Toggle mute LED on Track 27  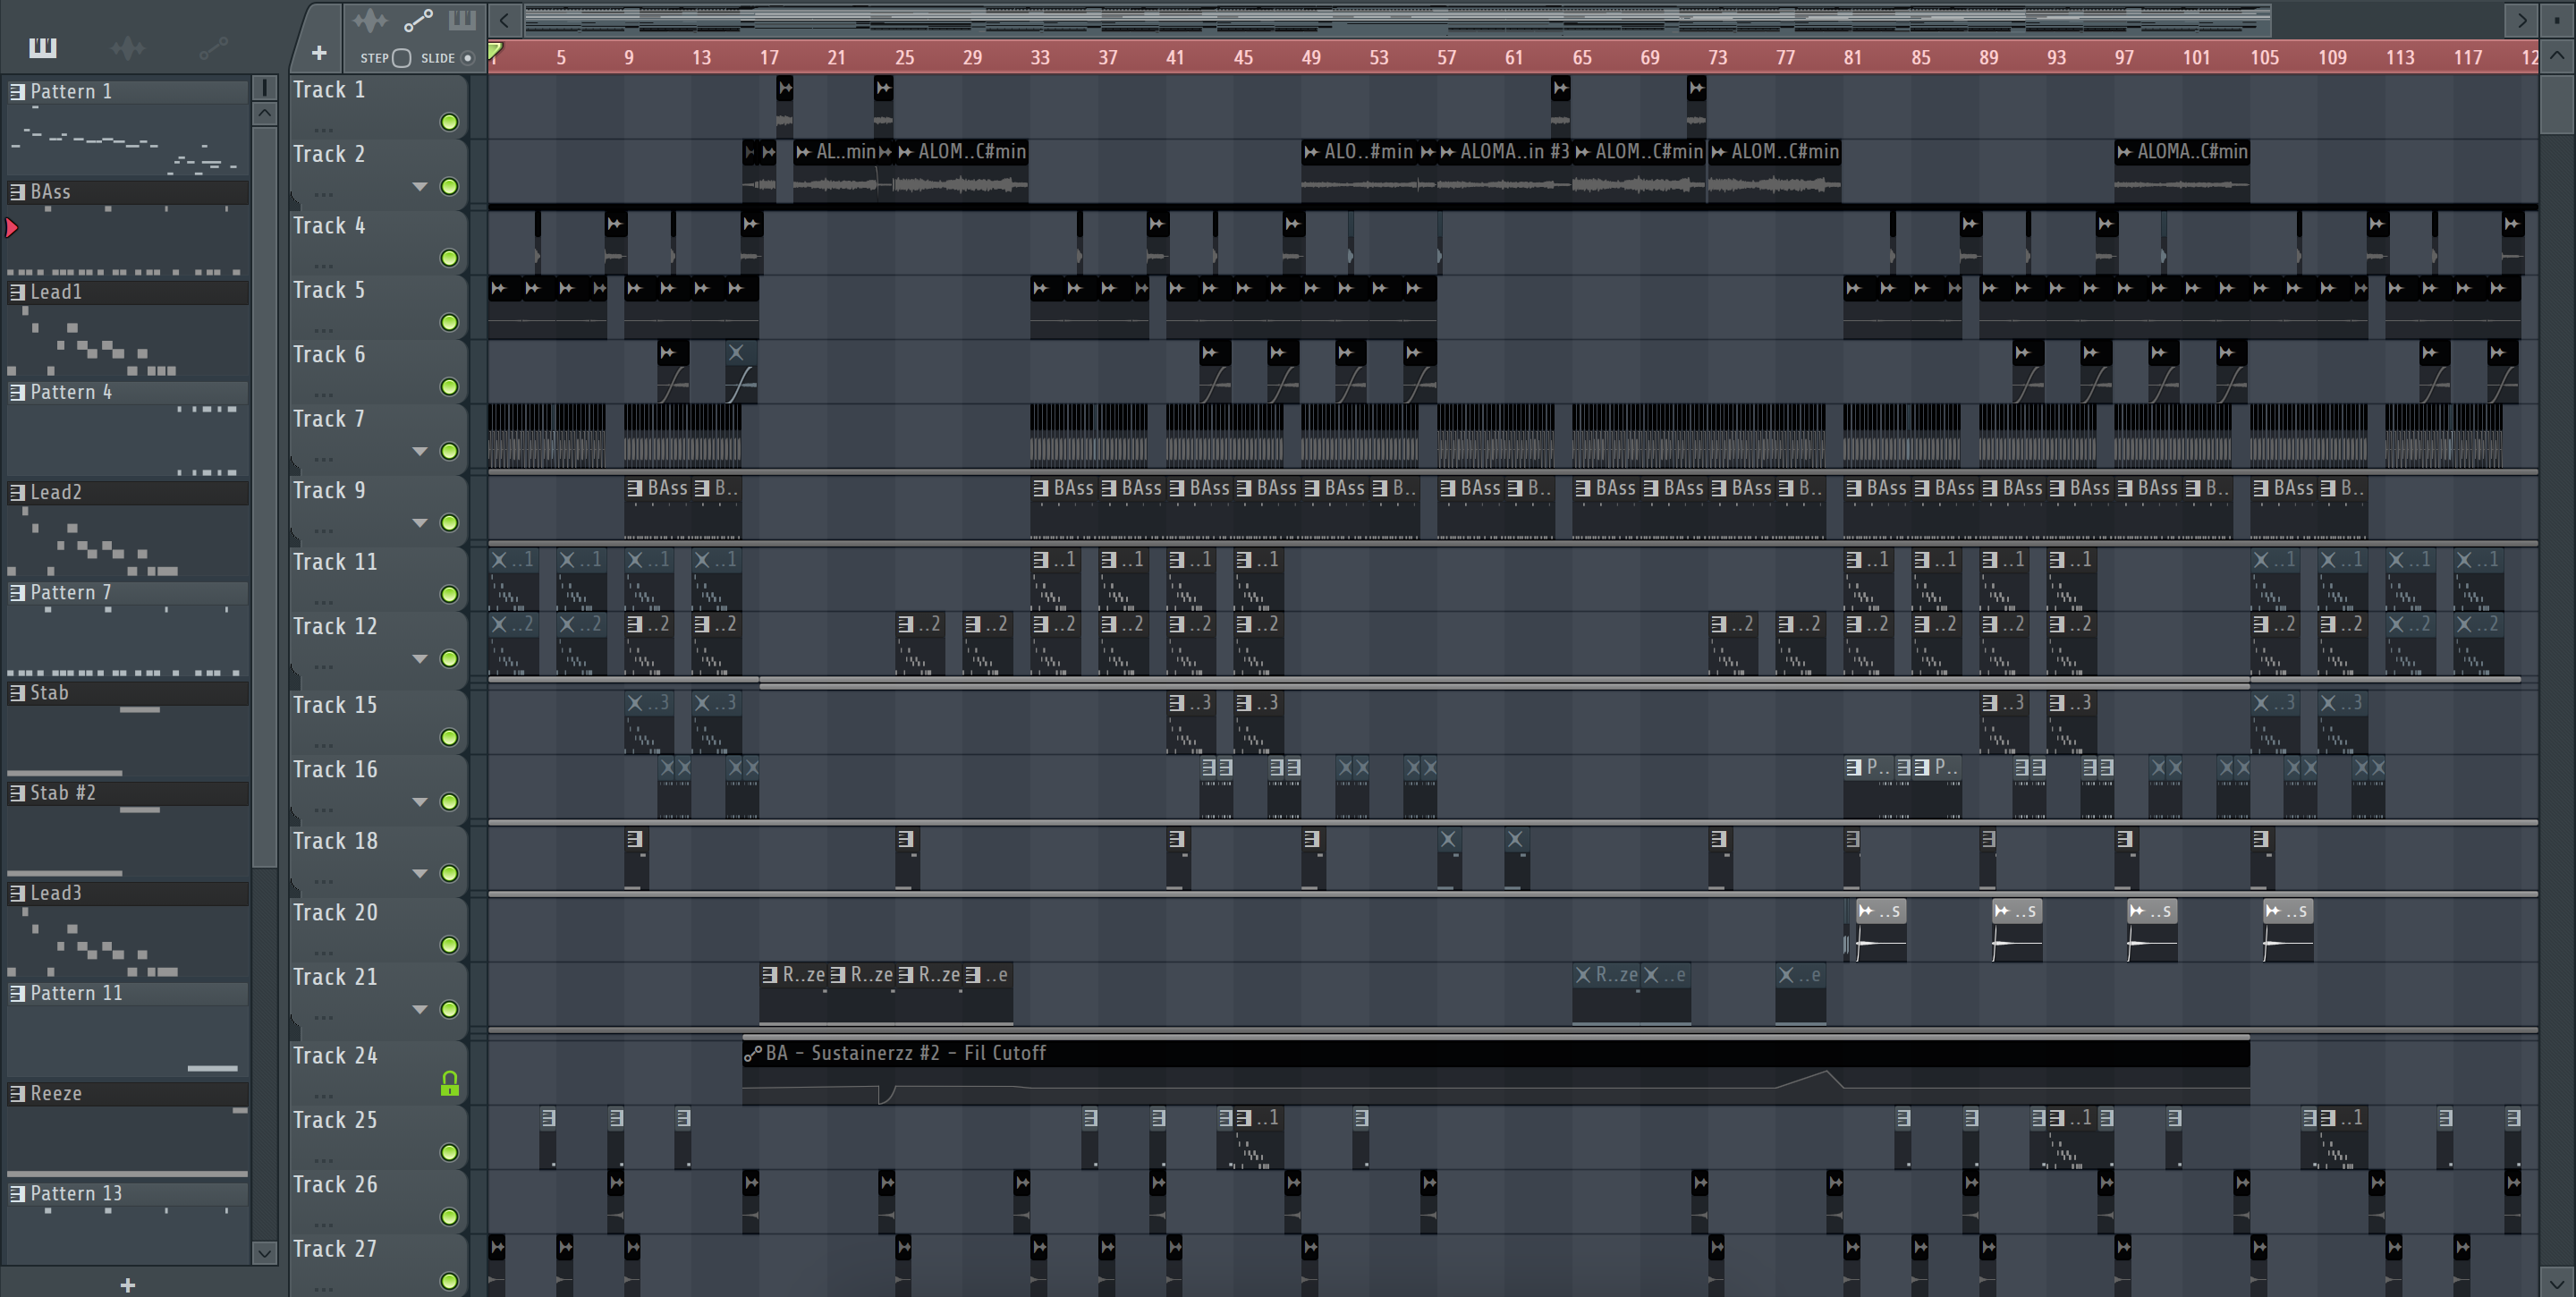450,1280
